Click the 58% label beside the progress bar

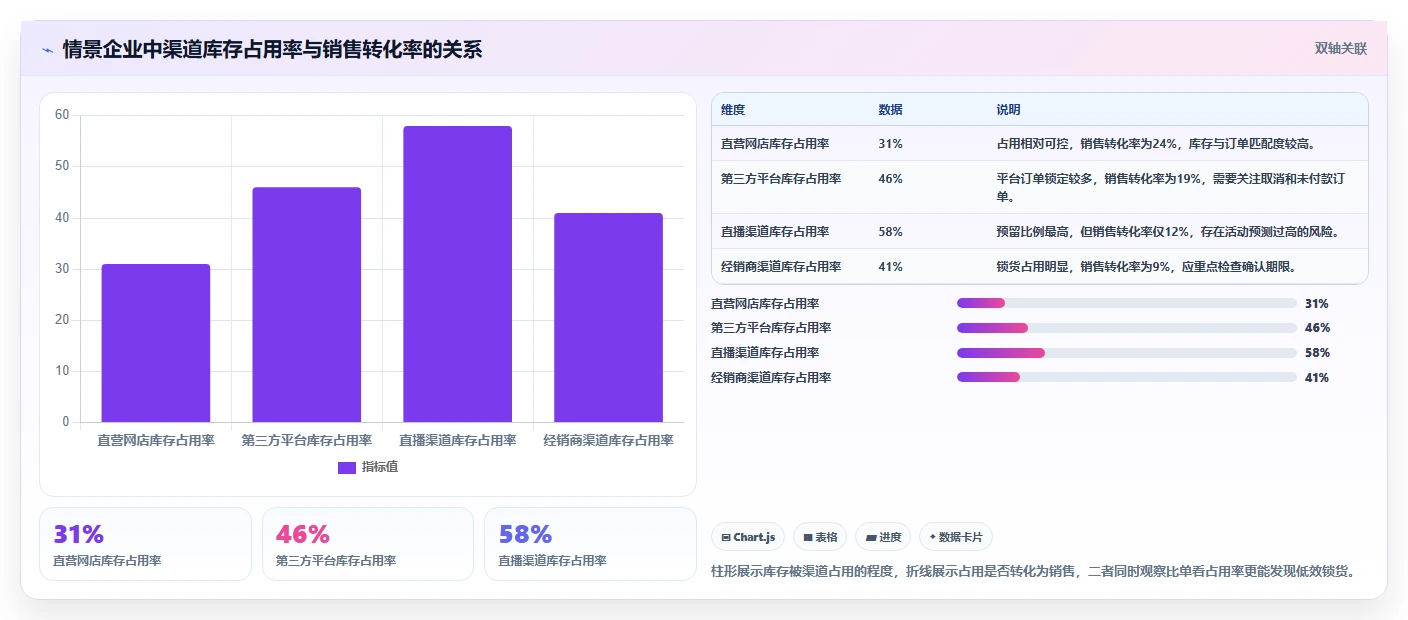(1317, 353)
